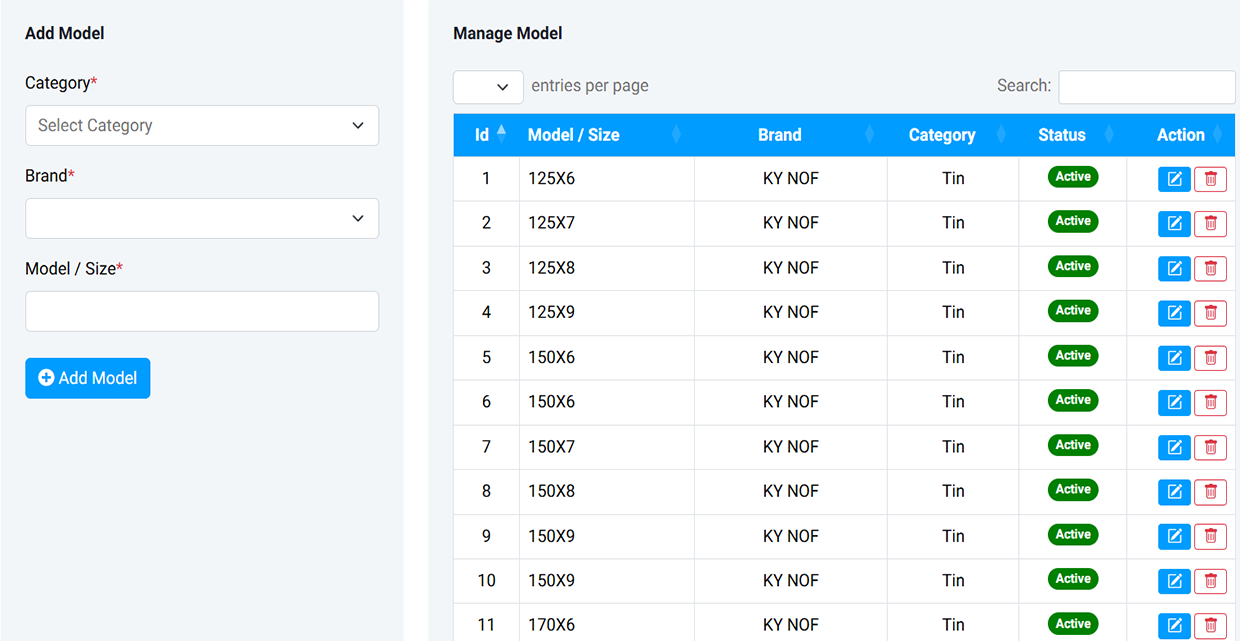Delete the 150X8 model row
1240x641 pixels.
point(1210,492)
